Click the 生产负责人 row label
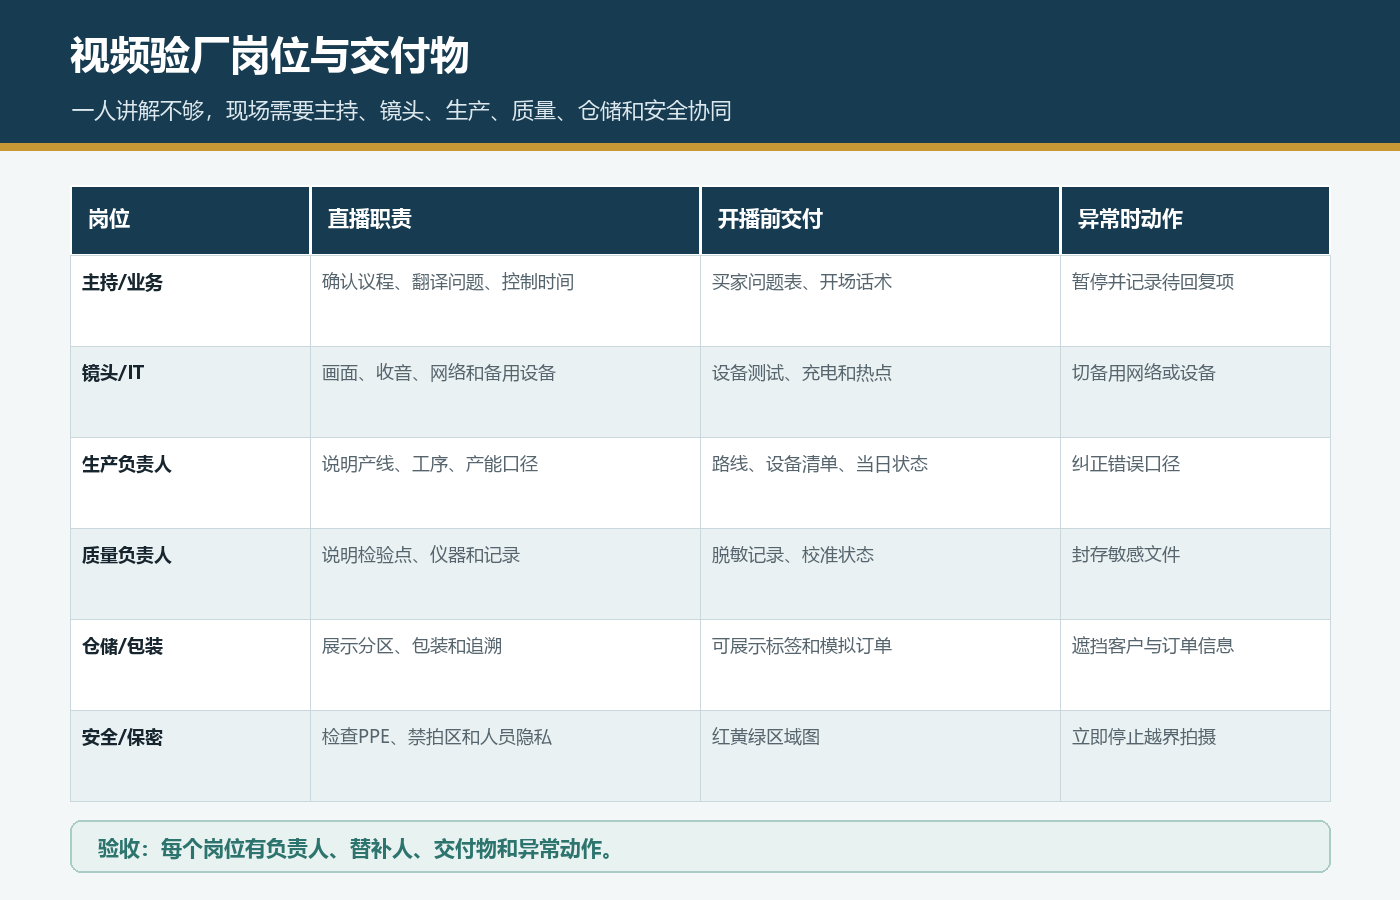Viewport: 1400px width, 900px height. 190,483
